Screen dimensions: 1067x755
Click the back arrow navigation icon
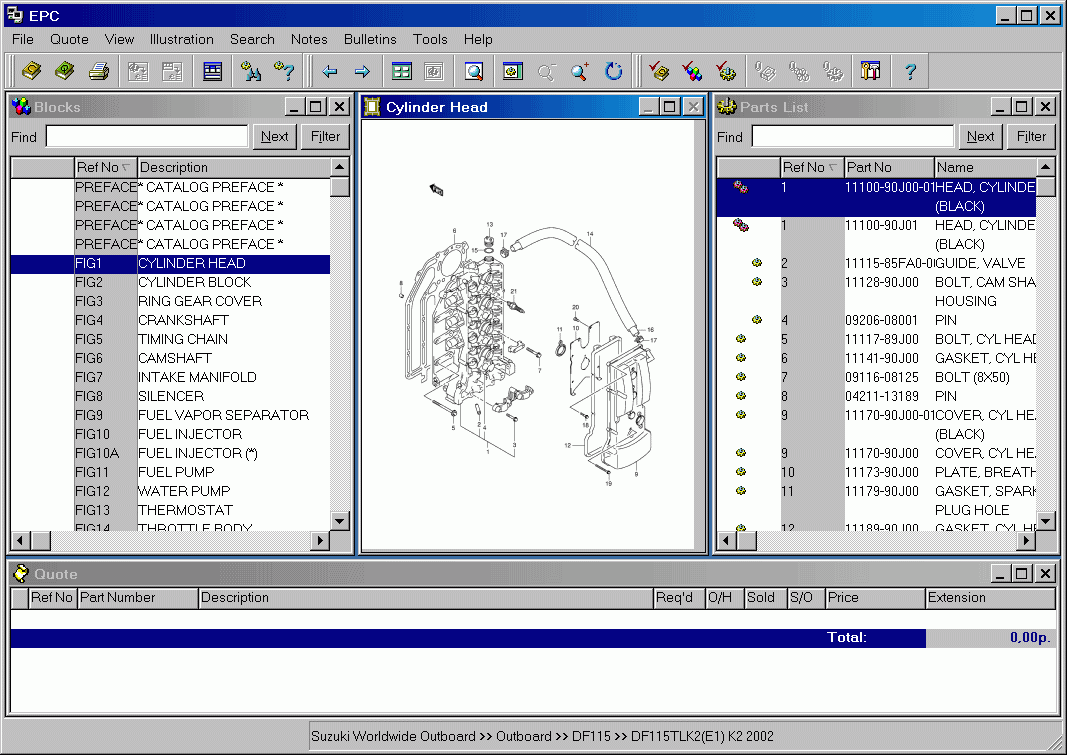tap(331, 71)
